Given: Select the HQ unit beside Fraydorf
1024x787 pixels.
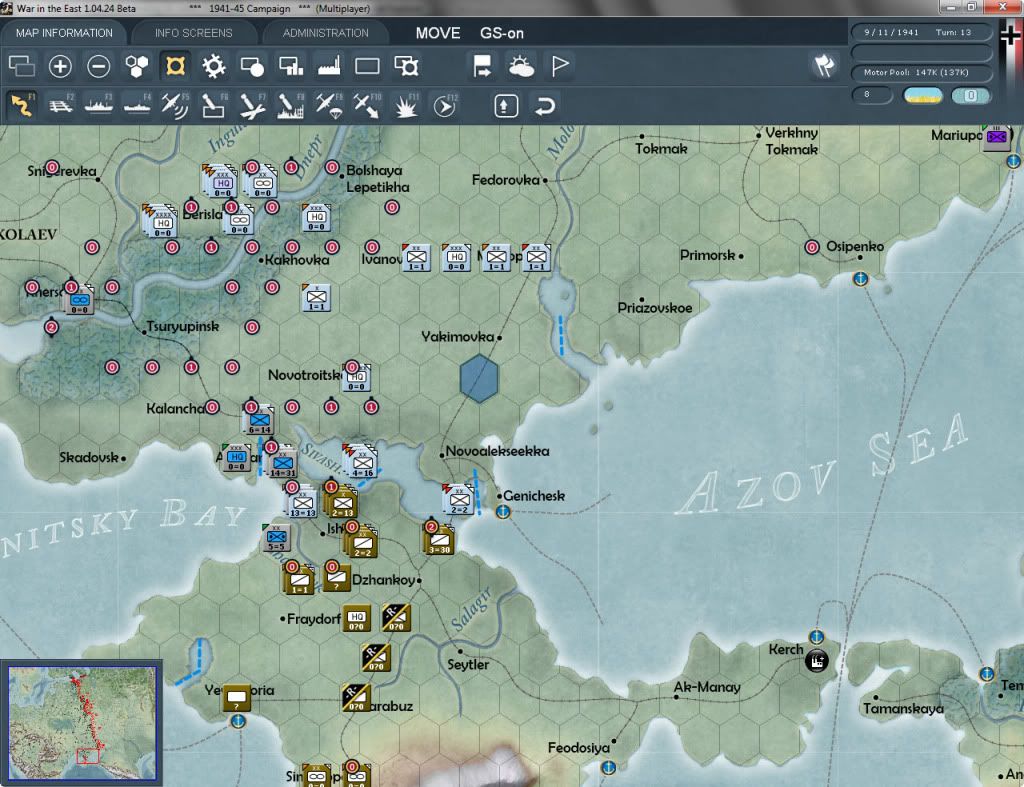Looking at the screenshot, I should 357,618.
